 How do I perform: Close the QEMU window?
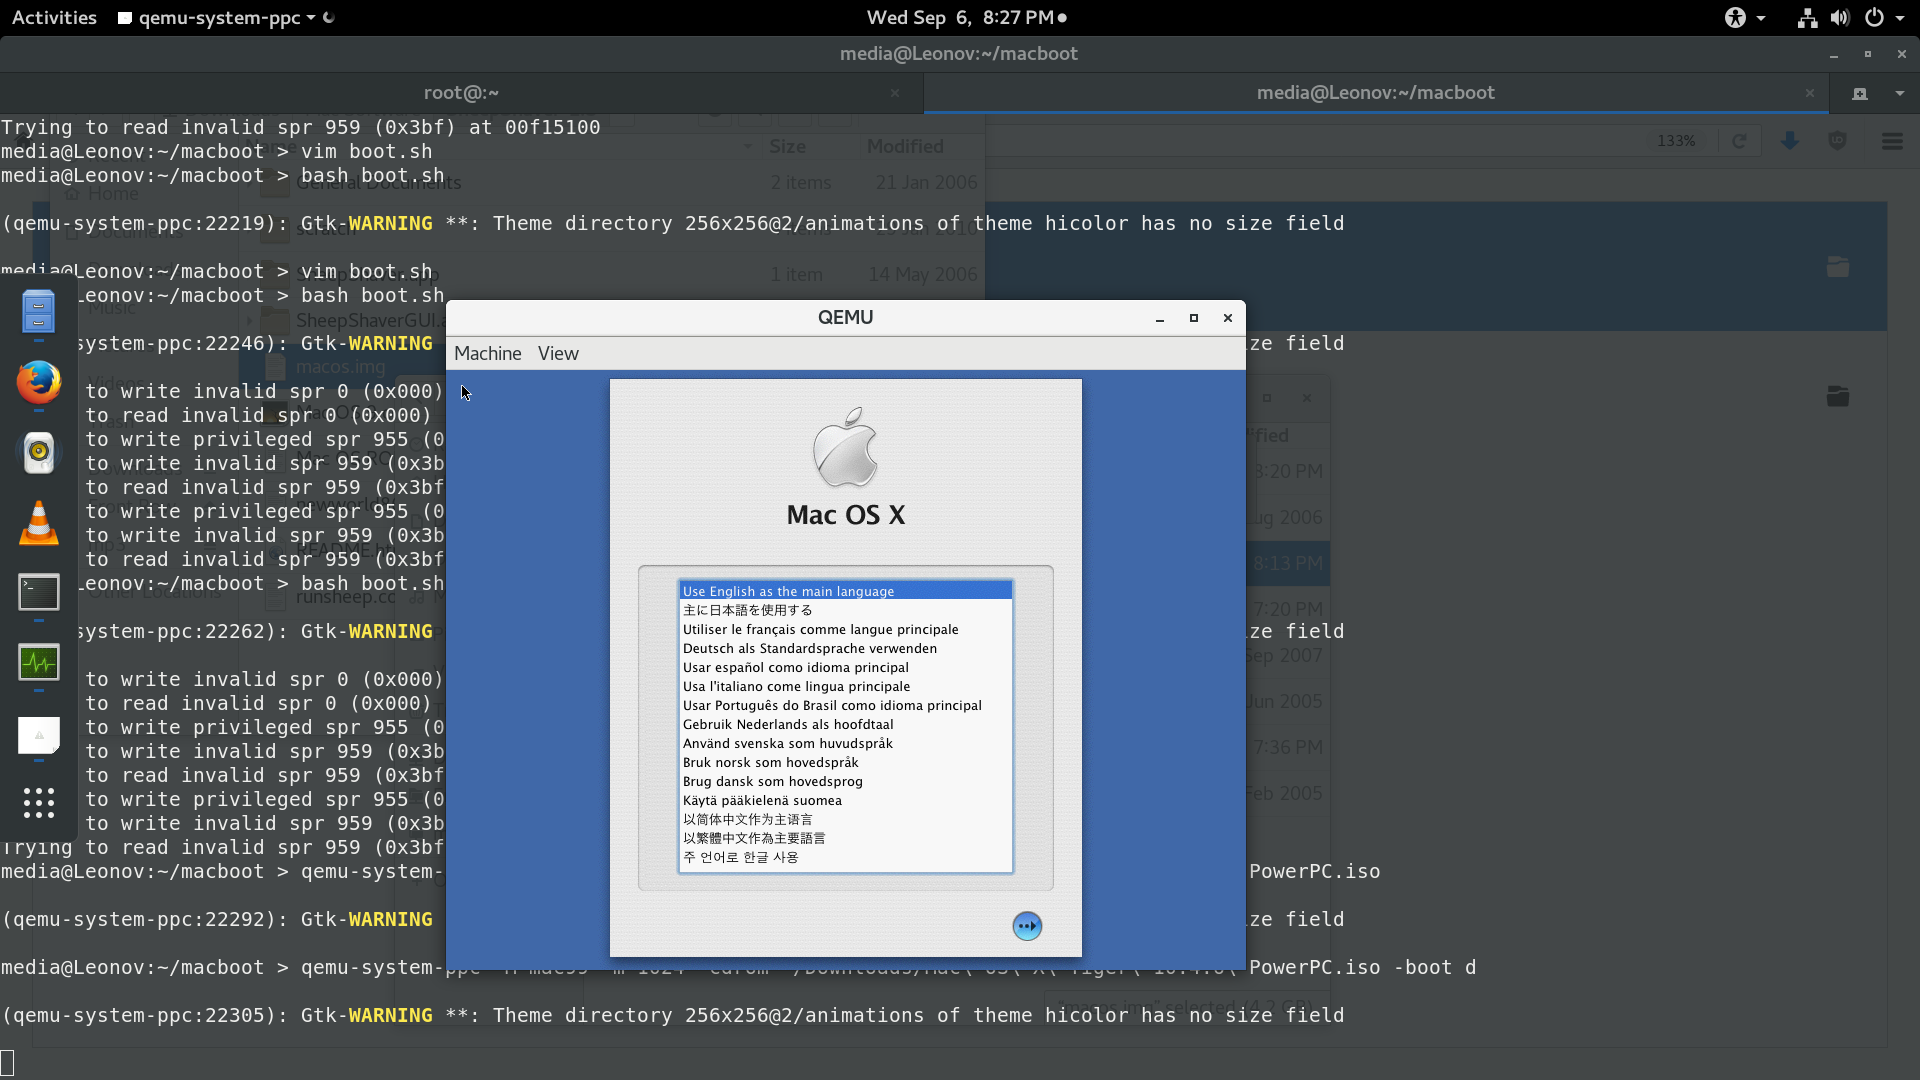(x=1228, y=318)
